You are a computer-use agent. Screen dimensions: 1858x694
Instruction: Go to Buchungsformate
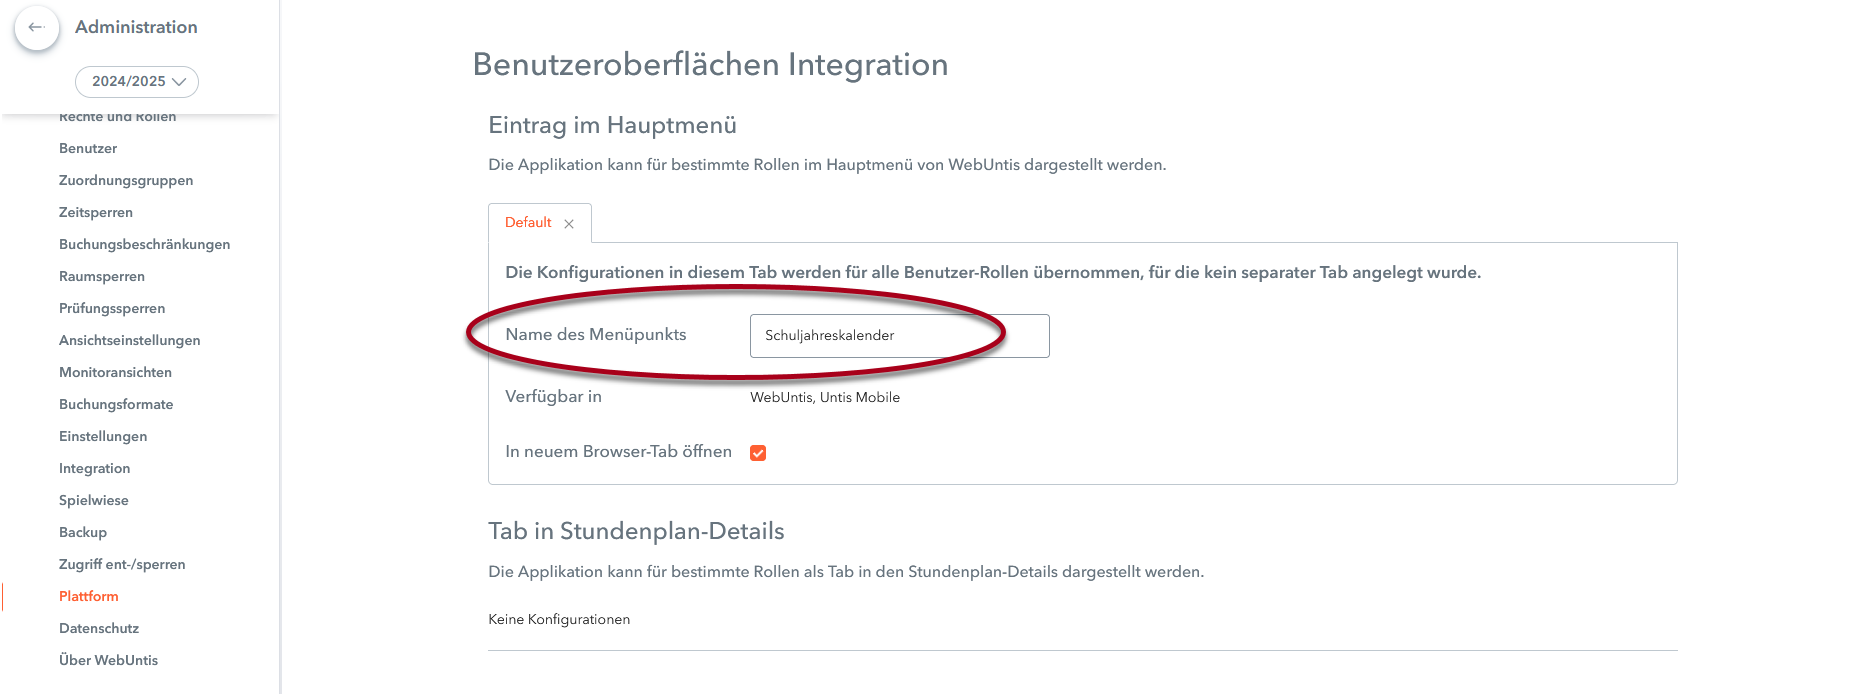pyautogui.click(x=116, y=404)
